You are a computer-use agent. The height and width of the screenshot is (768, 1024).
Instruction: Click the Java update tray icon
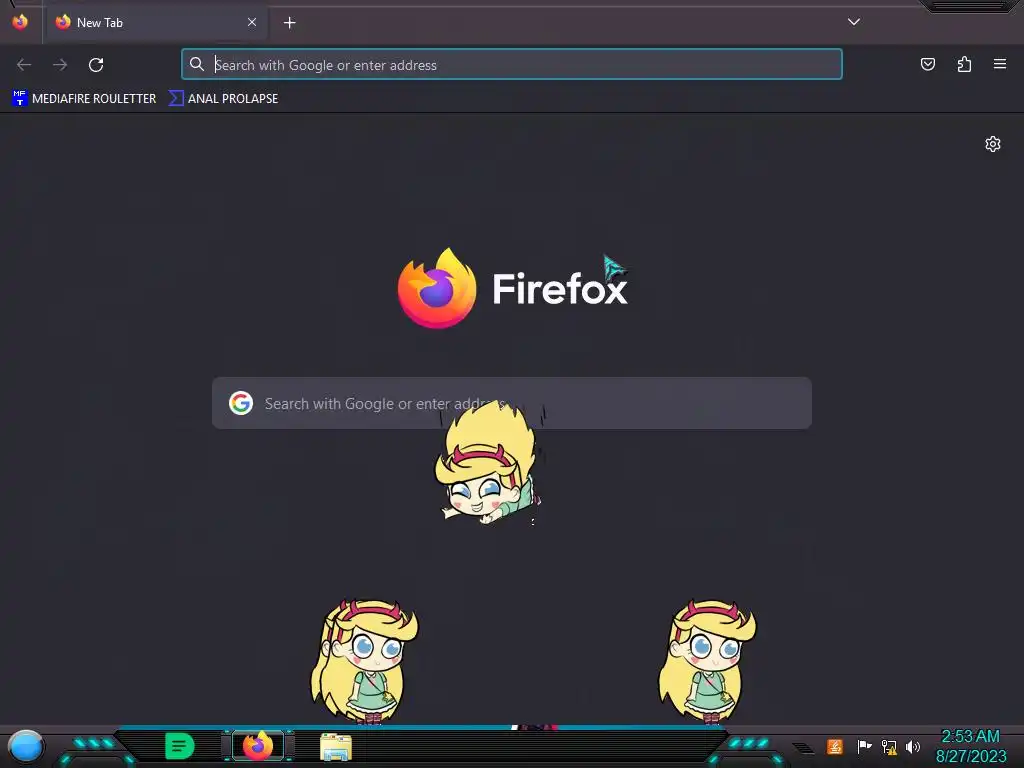point(834,746)
